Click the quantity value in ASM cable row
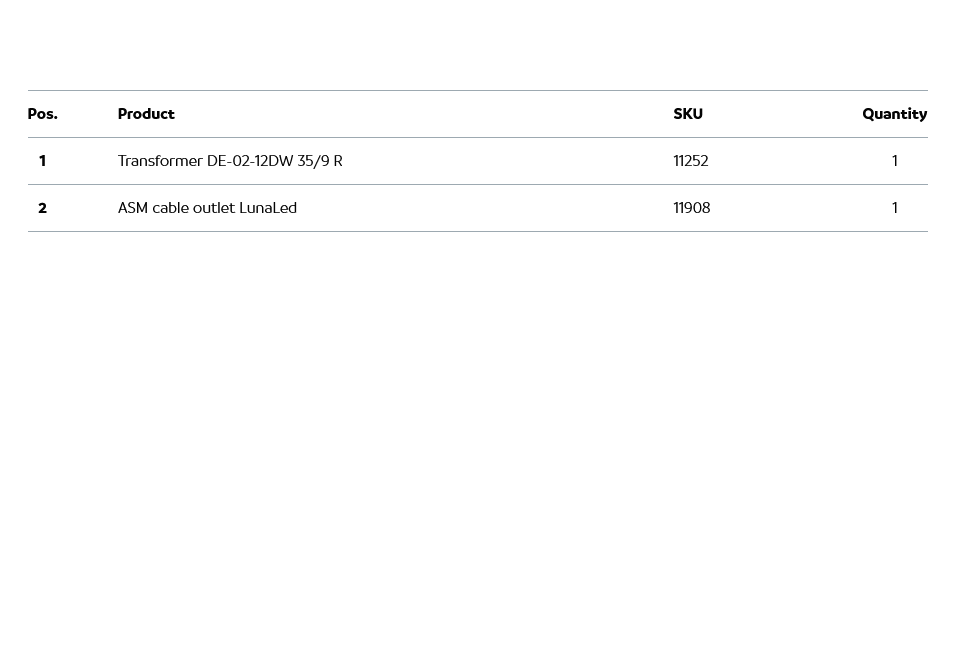The width and height of the screenshot is (957, 658). [895, 208]
